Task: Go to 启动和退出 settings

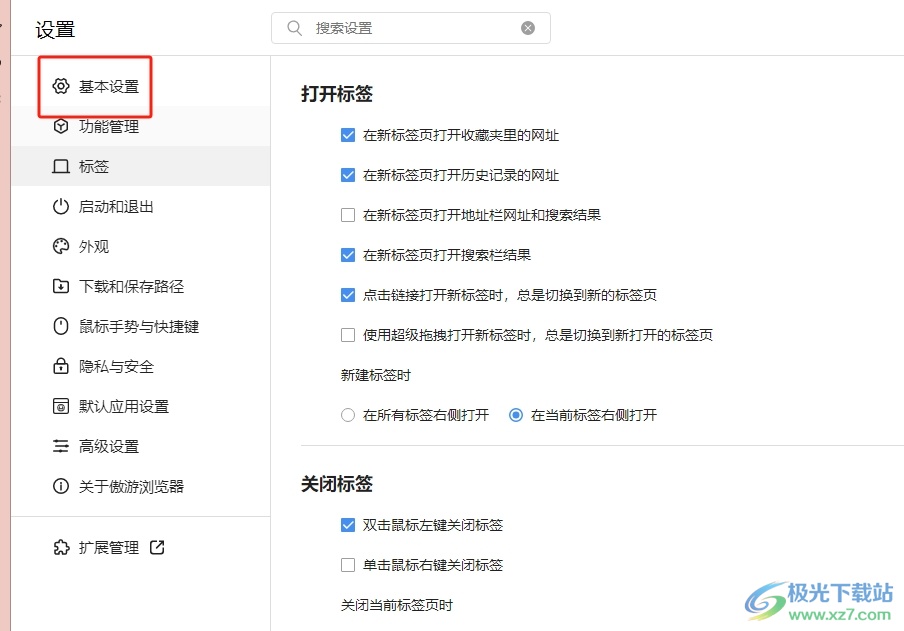Action: (x=116, y=206)
